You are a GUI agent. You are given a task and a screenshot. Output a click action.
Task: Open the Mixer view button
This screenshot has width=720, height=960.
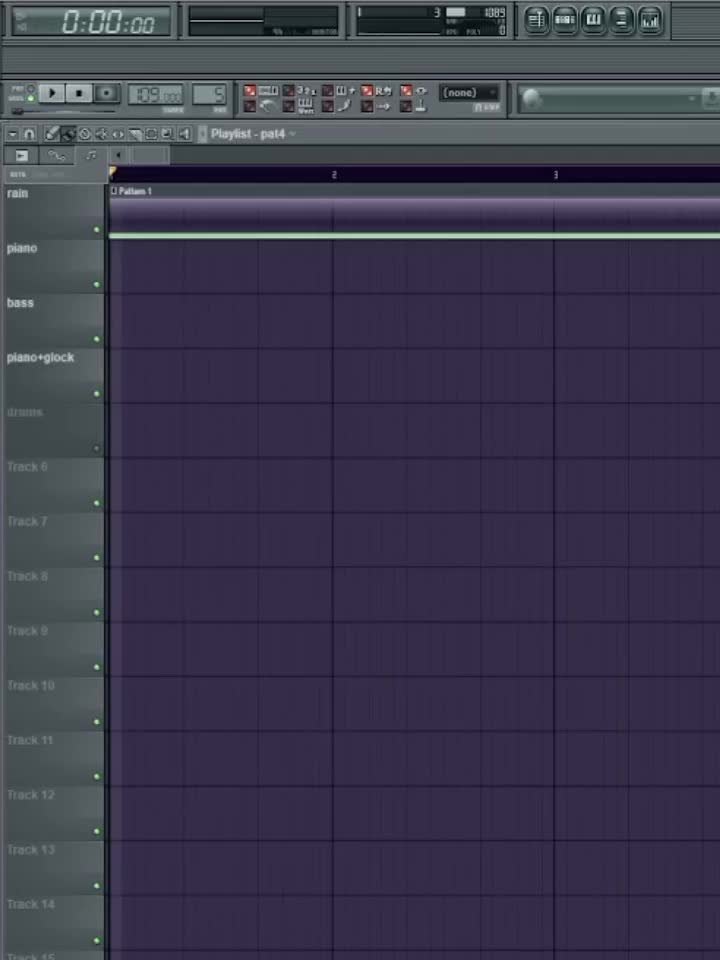pyautogui.click(x=650, y=20)
